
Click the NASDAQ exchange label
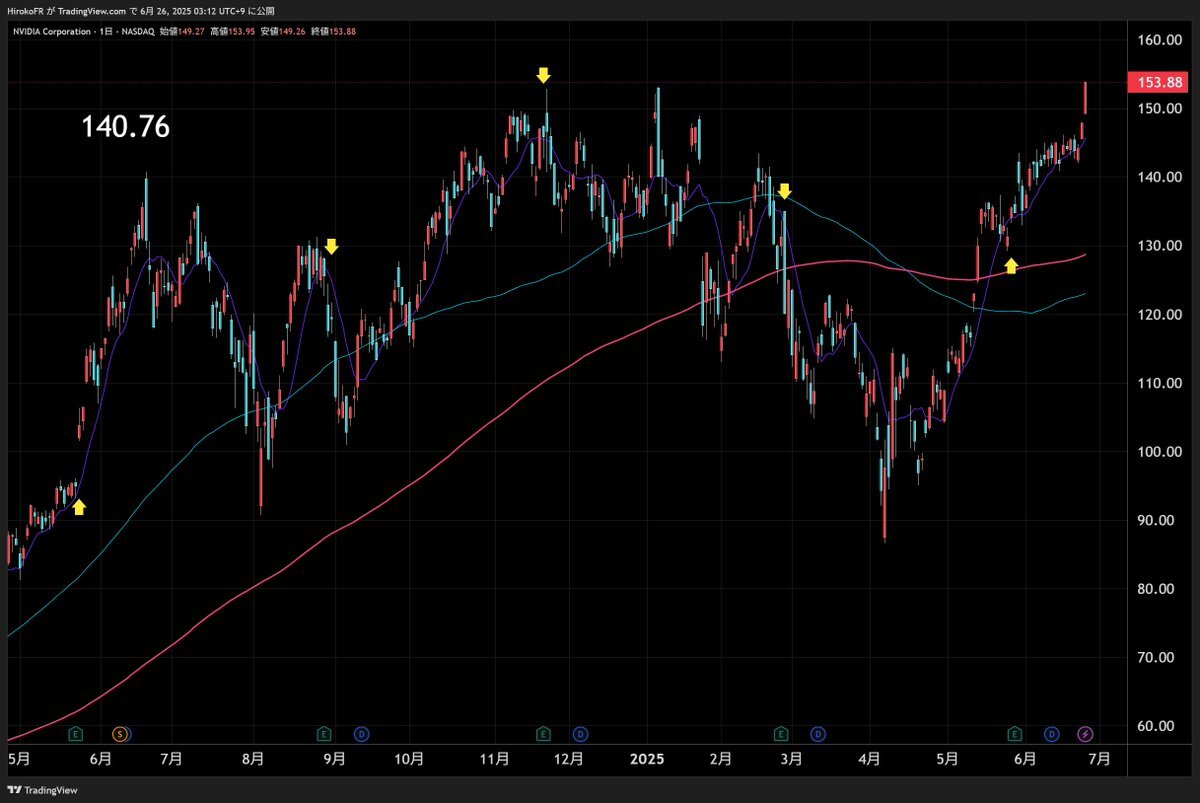[138, 31]
